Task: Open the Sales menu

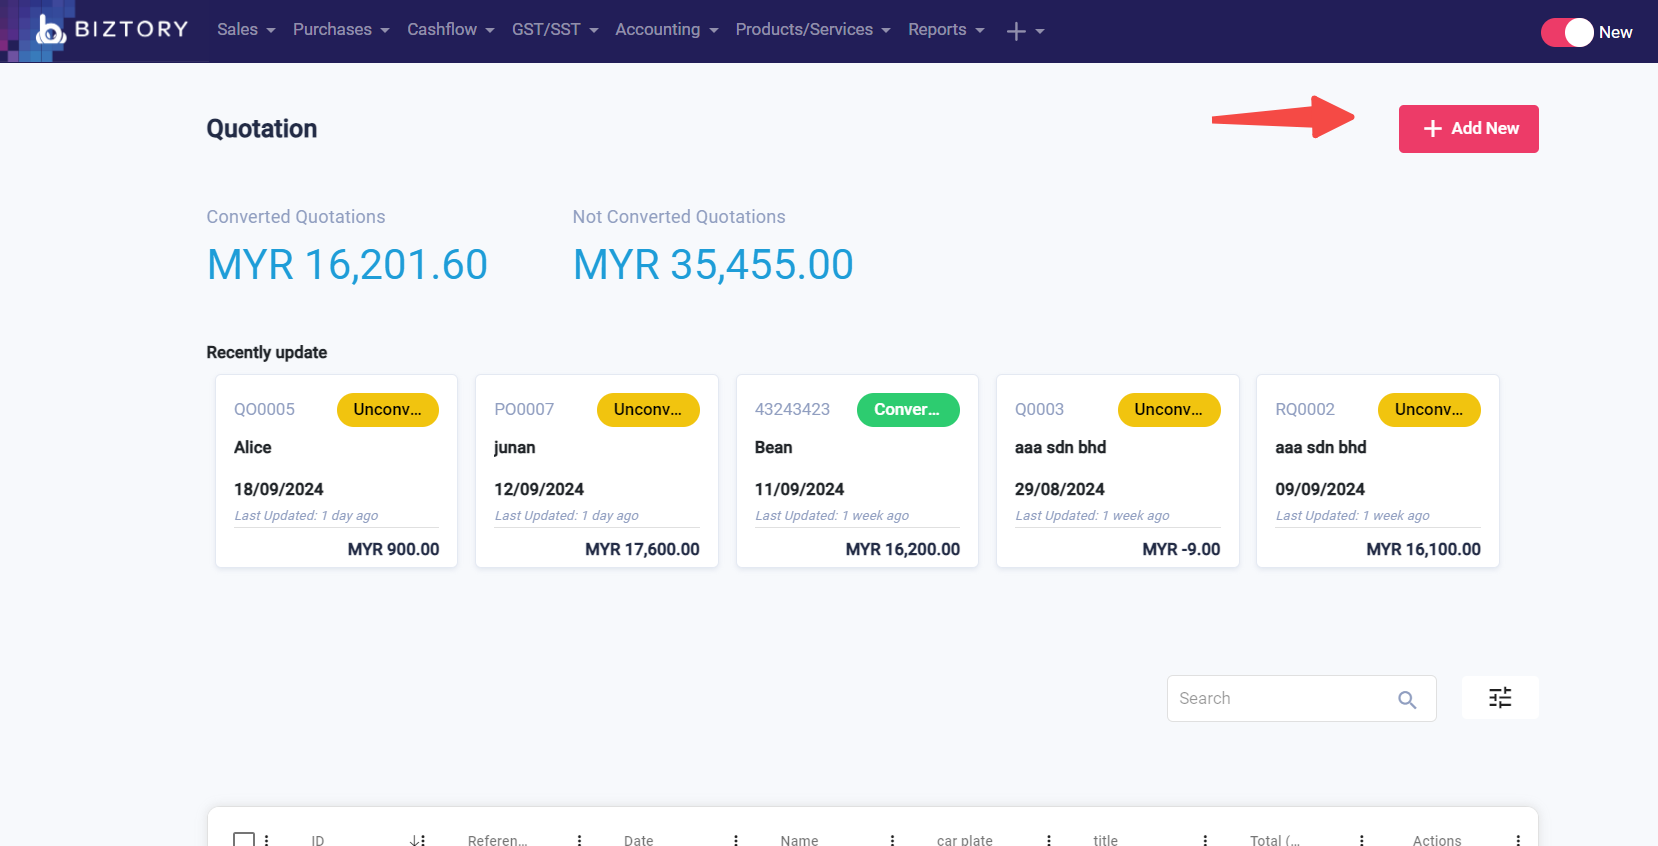Action: (x=246, y=30)
